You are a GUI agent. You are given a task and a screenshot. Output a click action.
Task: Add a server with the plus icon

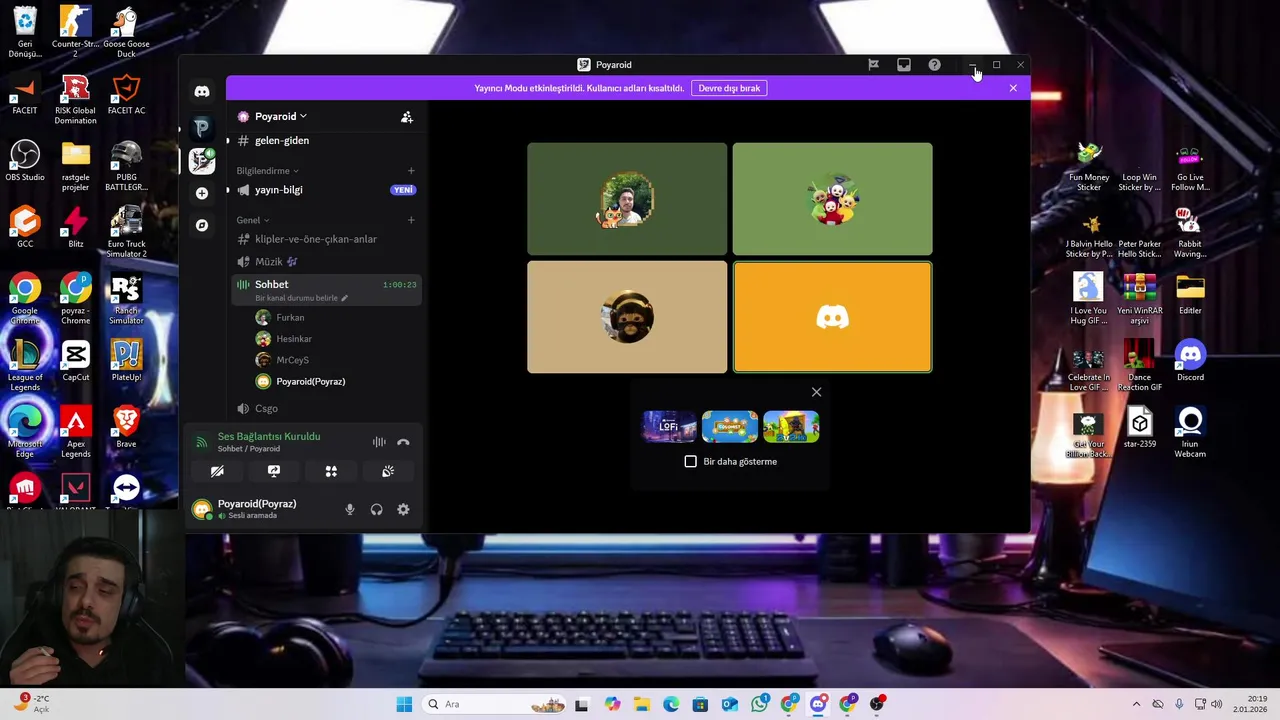pyautogui.click(x=202, y=193)
